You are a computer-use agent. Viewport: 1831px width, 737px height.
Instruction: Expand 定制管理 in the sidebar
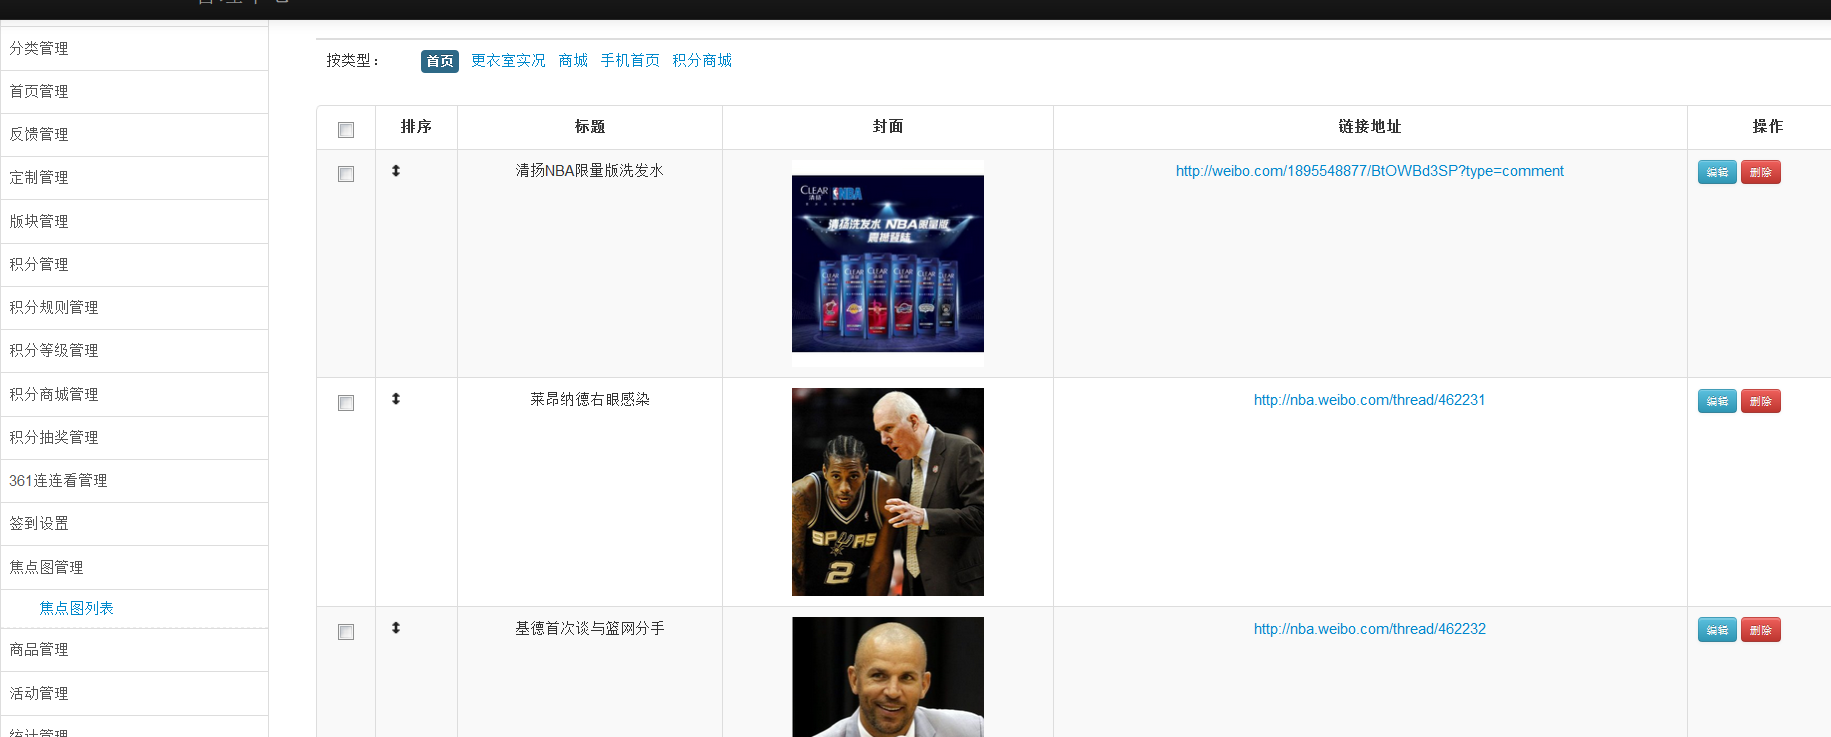134,177
